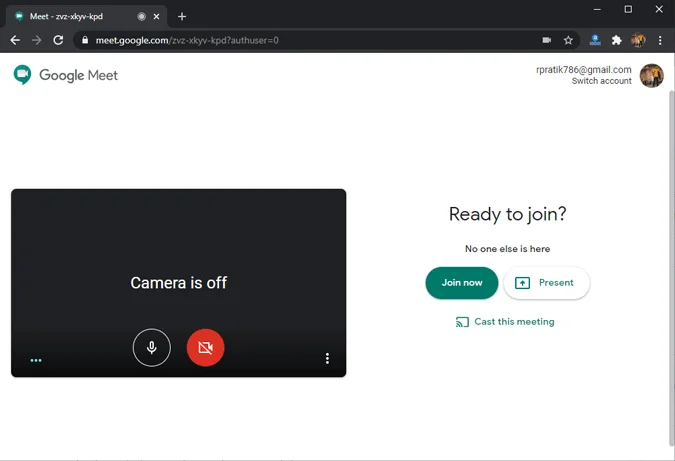Click the camera permission icon in address bar
Screen dimensions: 675x461
pyautogui.click(x=547, y=40)
